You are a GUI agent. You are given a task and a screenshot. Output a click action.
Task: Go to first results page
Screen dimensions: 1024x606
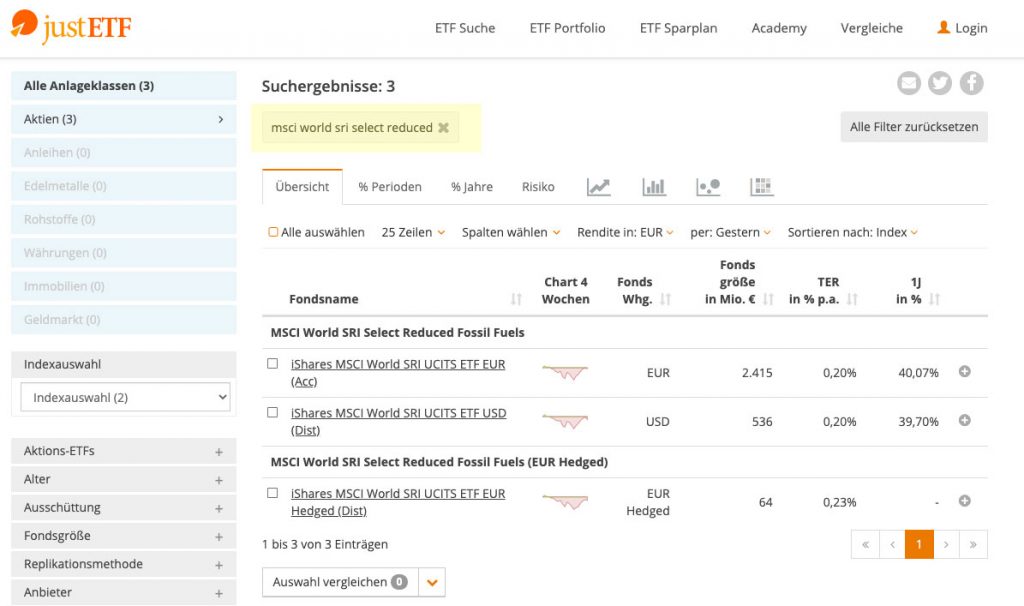coord(865,544)
